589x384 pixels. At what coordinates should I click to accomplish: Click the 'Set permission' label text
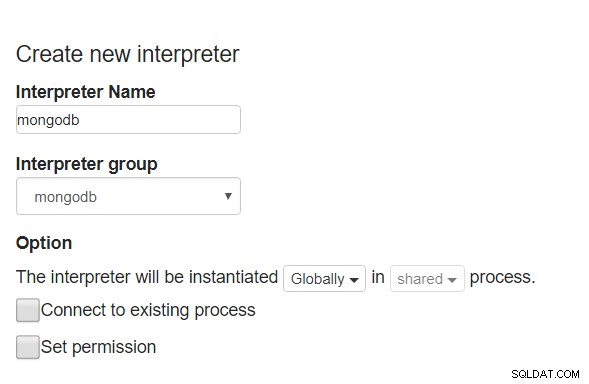98,347
